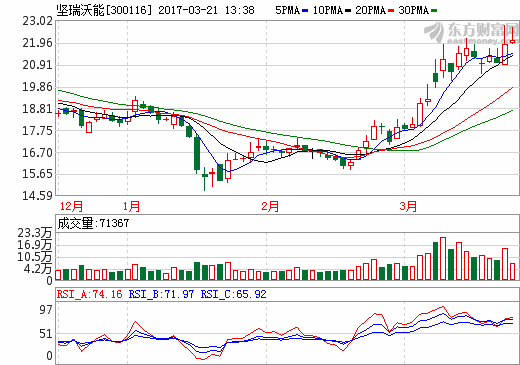The width and height of the screenshot is (520, 365).
Task: Click the 14.59 price axis label
Action: click(37, 196)
